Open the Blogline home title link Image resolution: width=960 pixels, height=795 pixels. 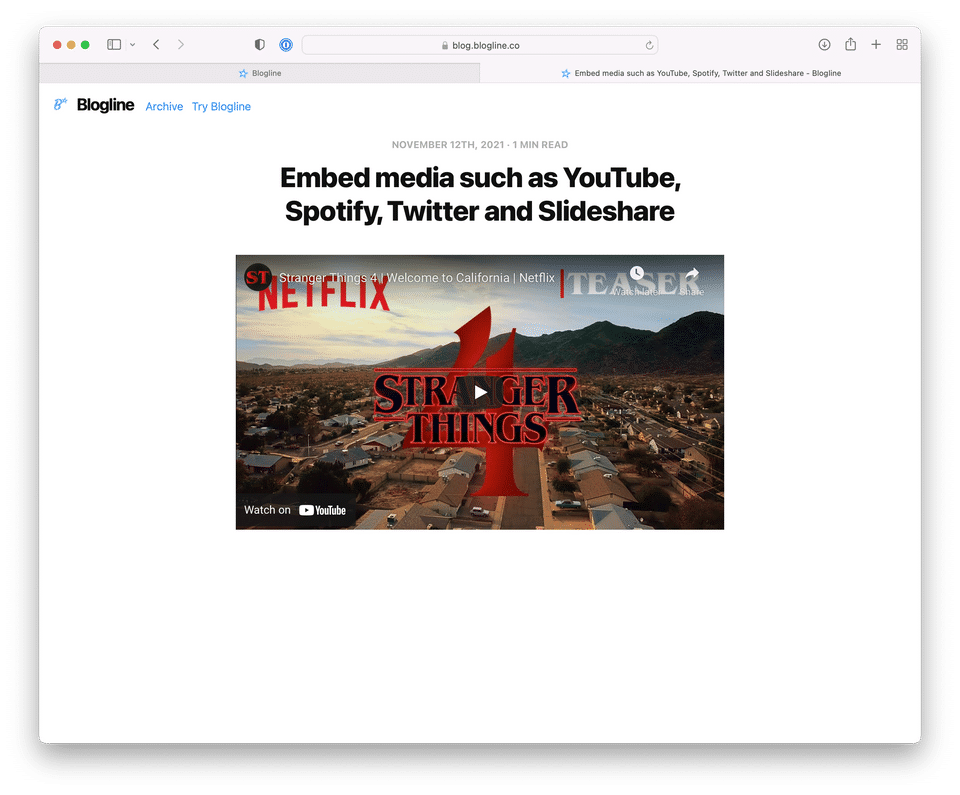point(105,105)
